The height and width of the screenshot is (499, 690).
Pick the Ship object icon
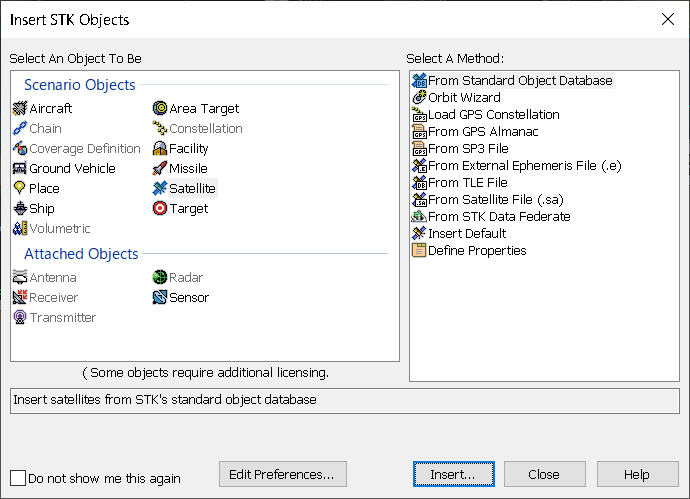(20, 209)
